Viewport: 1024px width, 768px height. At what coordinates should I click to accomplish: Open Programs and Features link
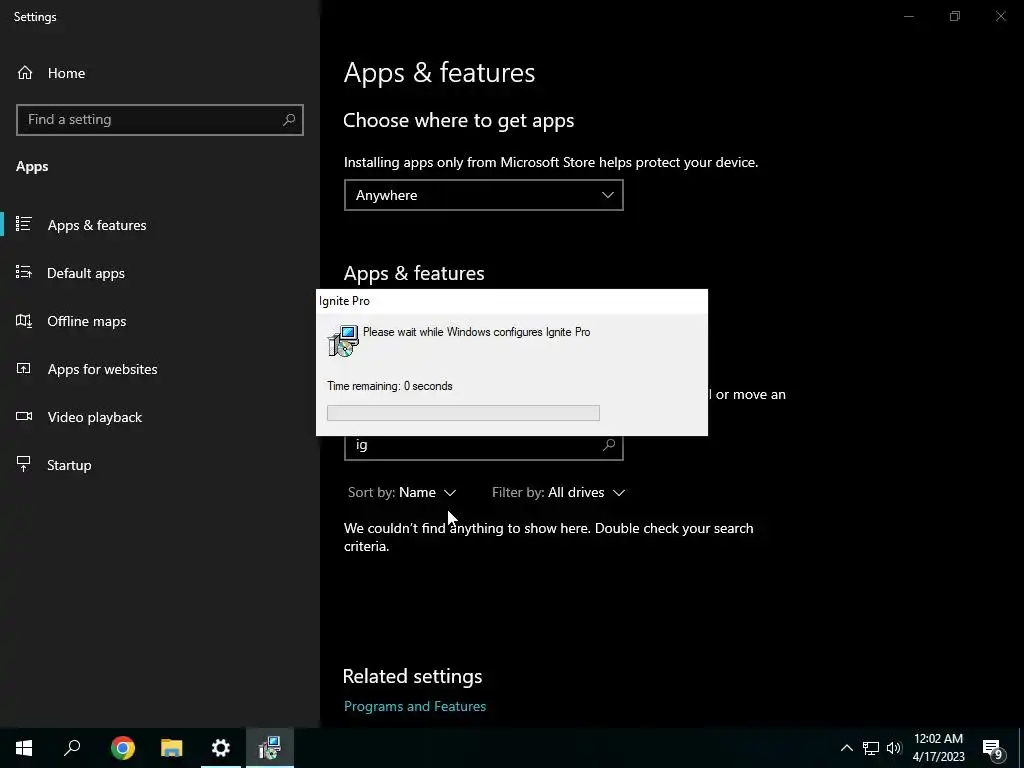click(415, 706)
